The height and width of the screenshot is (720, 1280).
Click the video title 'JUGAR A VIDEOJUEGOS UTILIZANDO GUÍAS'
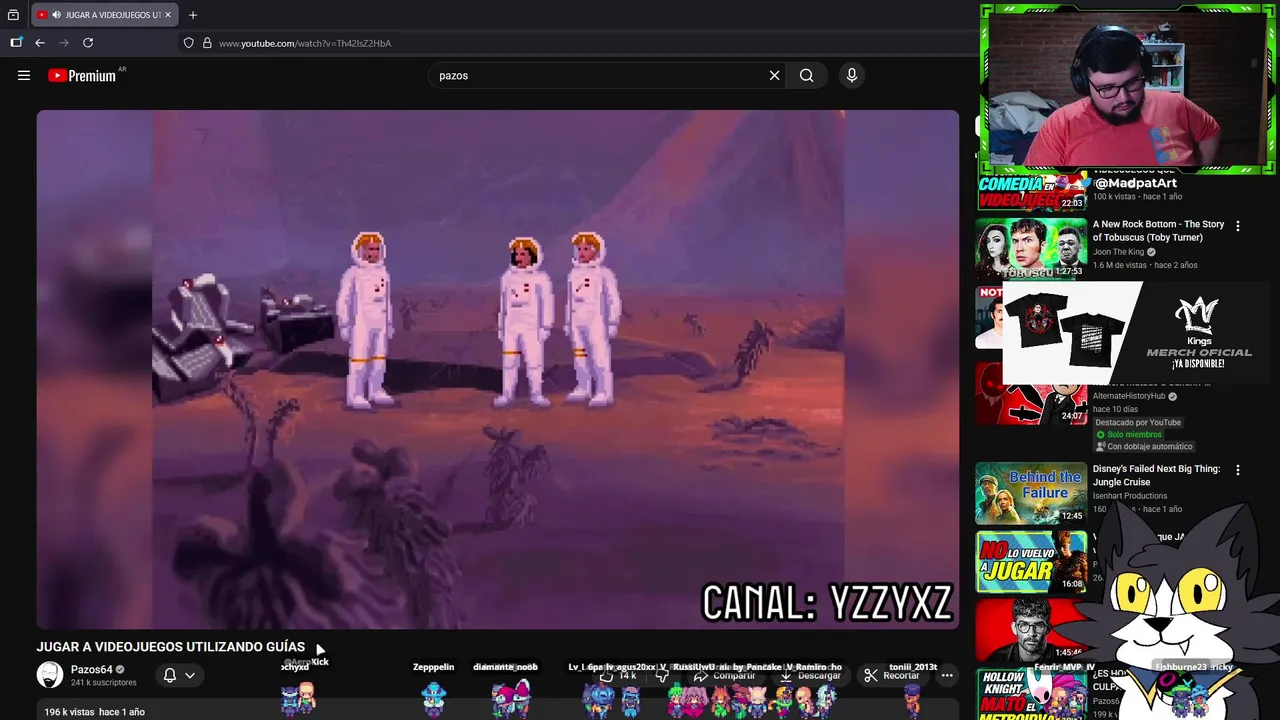(x=171, y=647)
